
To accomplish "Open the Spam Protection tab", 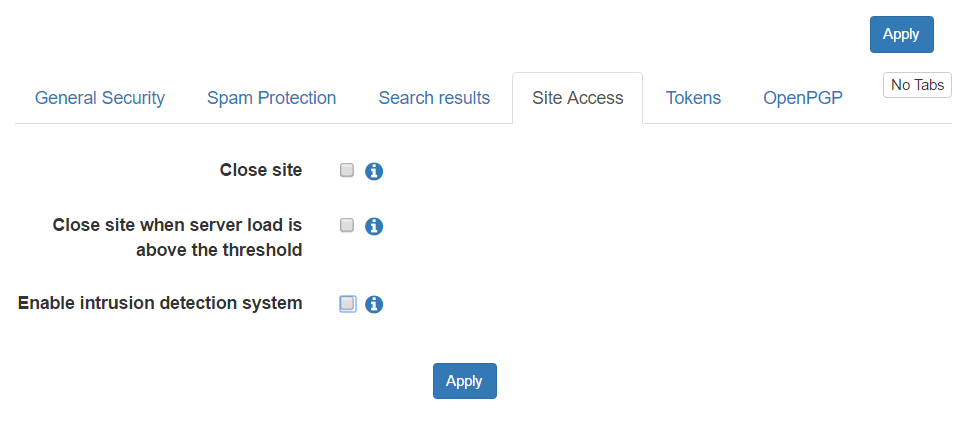I will [271, 98].
